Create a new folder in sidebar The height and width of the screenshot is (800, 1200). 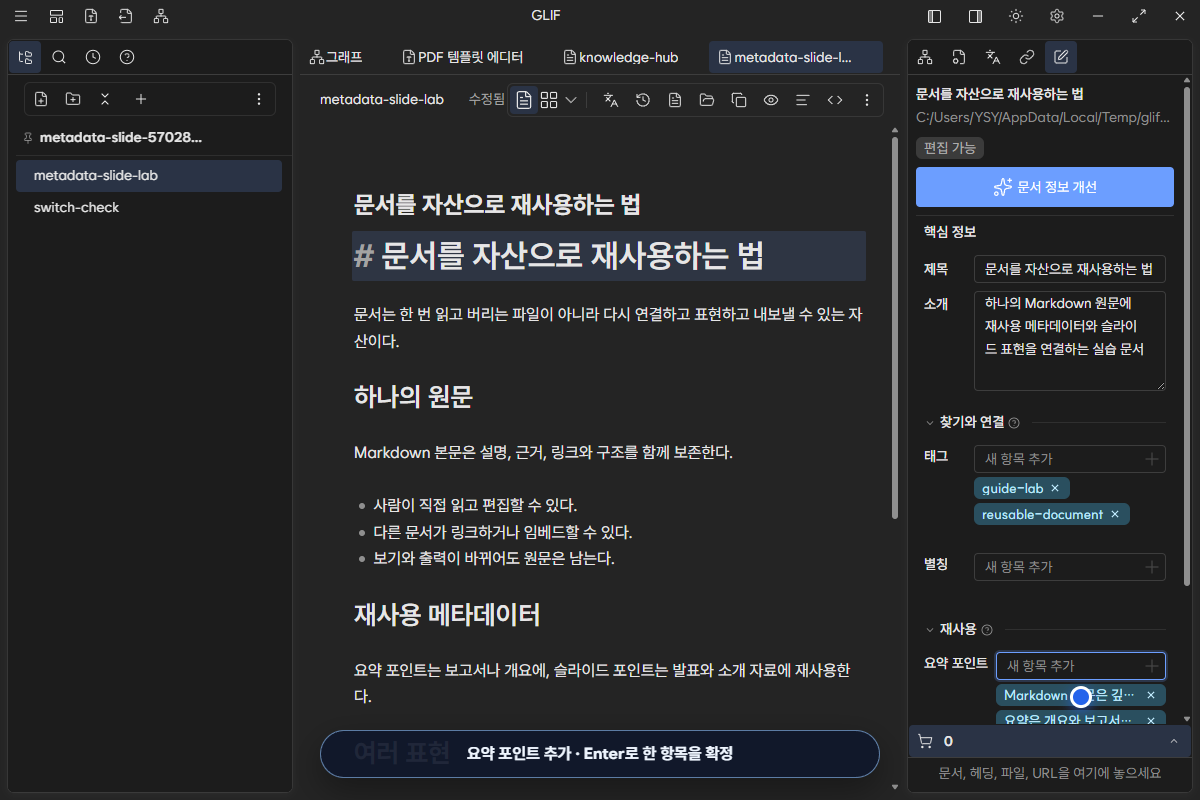click(x=73, y=99)
